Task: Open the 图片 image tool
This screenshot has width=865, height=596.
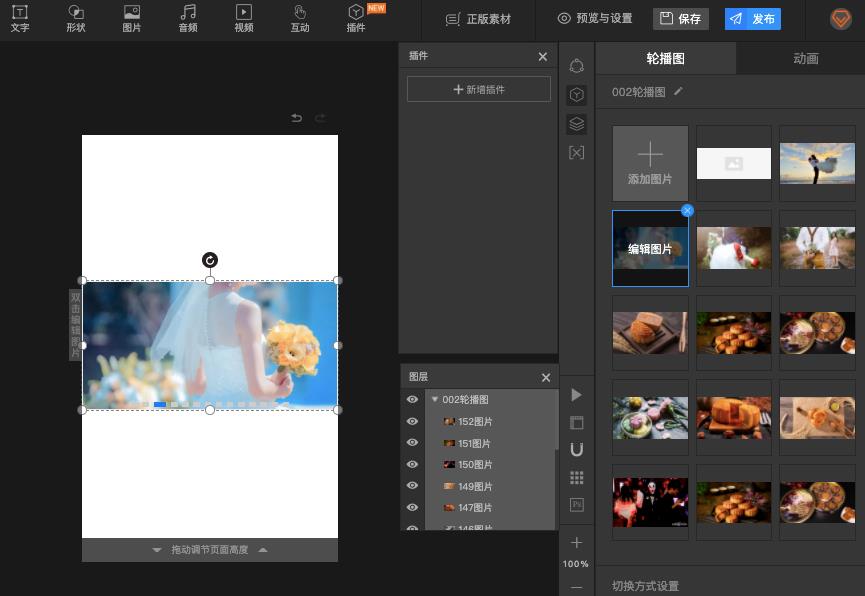Action: coord(131,19)
